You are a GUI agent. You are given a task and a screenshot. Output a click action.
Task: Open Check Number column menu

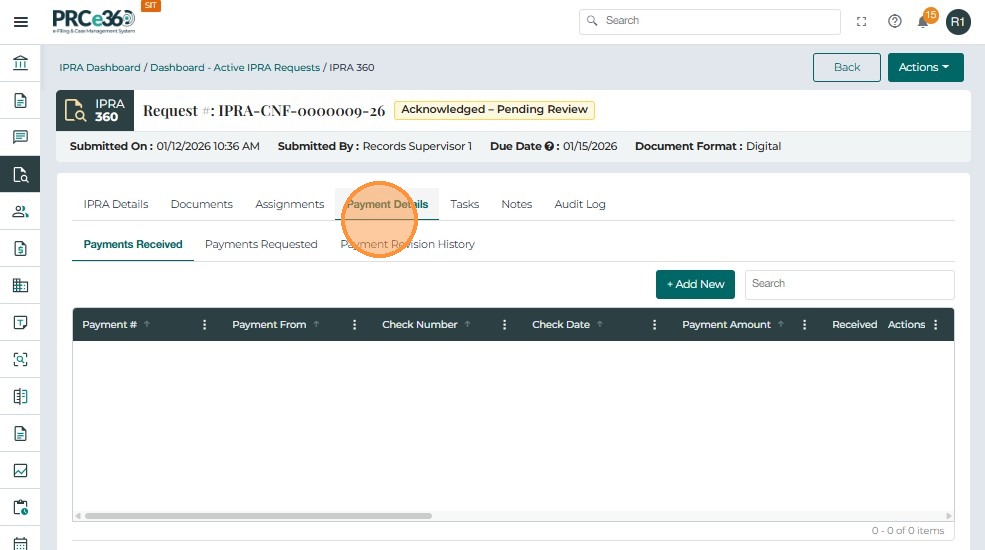point(504,325)
